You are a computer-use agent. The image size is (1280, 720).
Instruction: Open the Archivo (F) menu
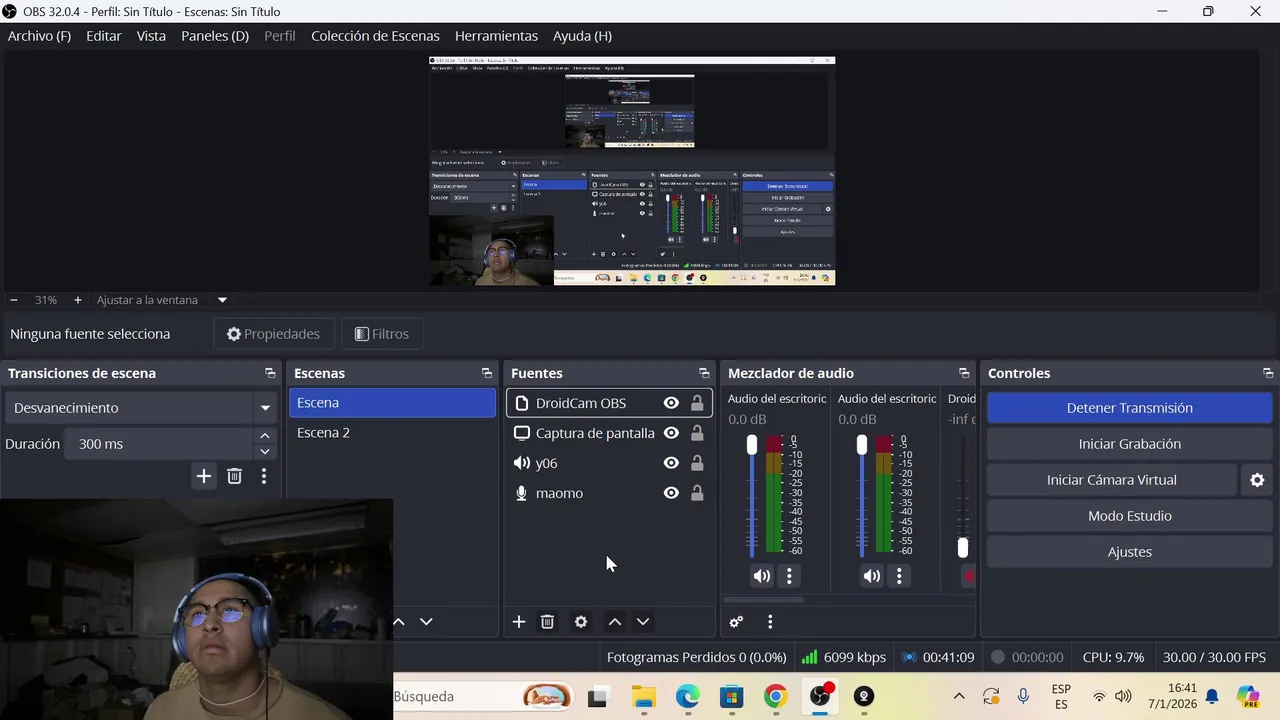pos(40,36)
